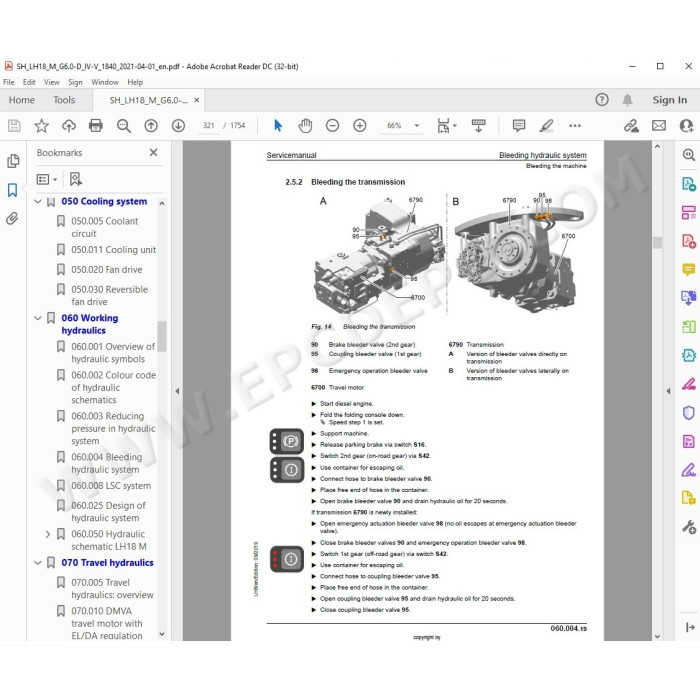Expand 060.050 Hydraulic schematic LH18 M

click(x=48, y=534)
